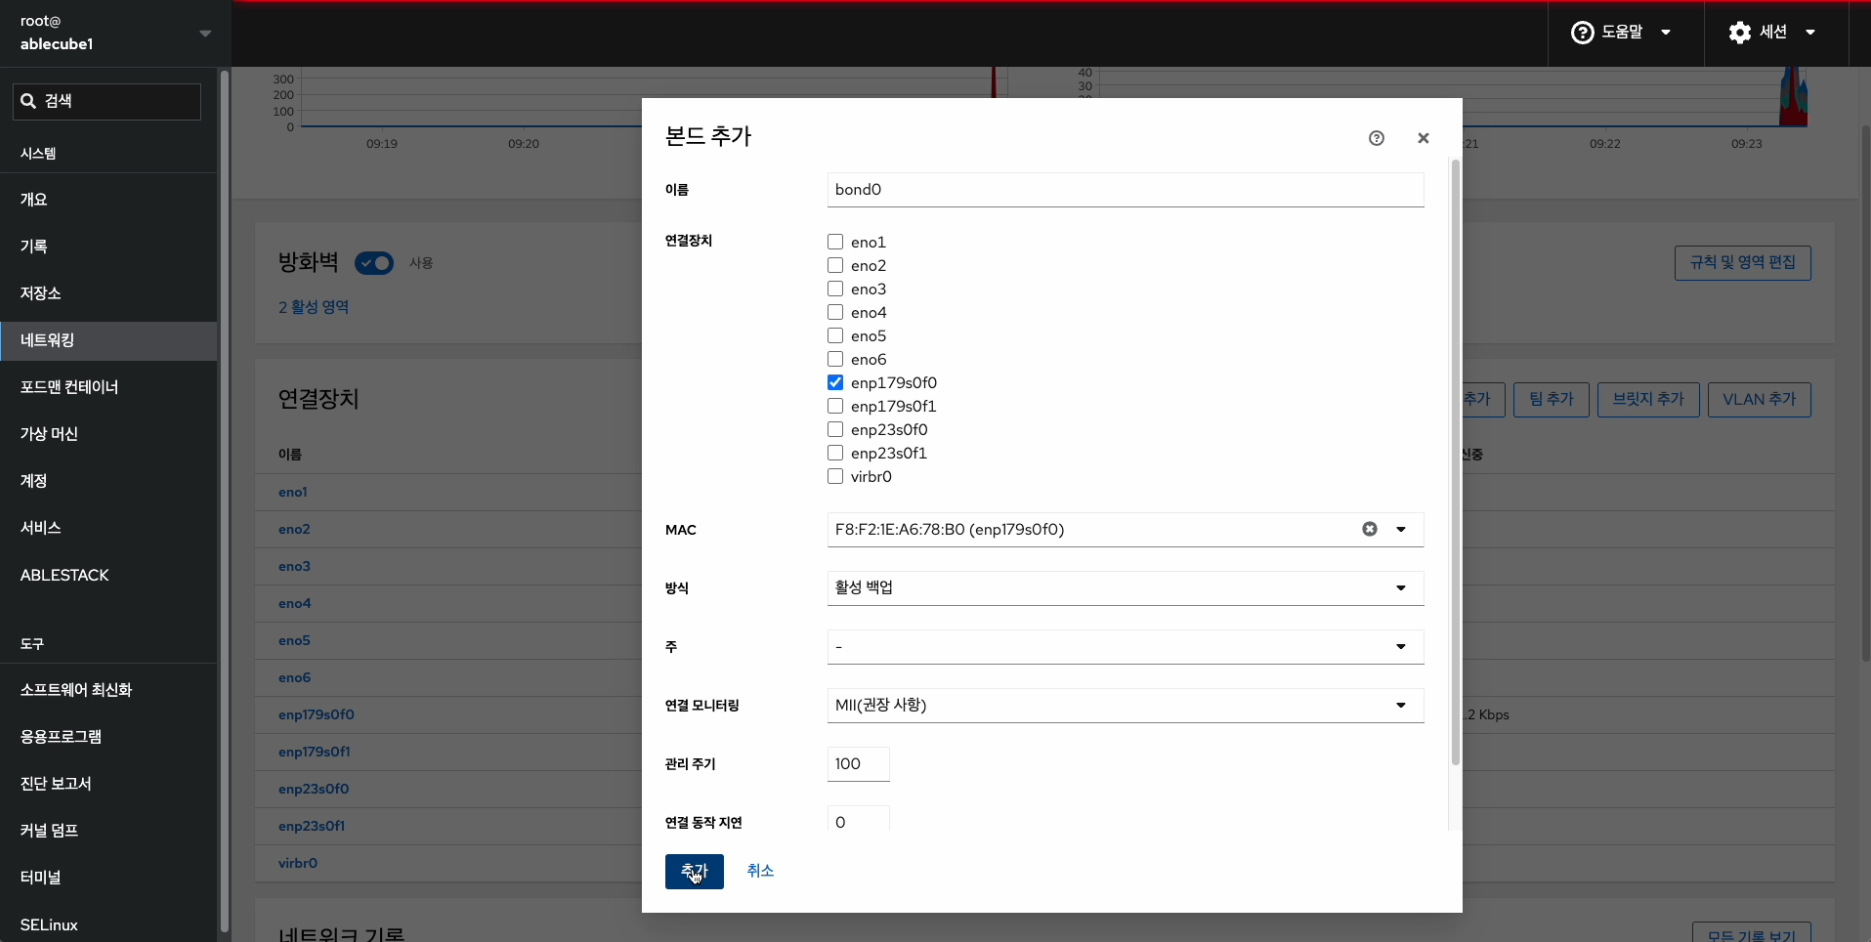Viewport: 1871px width, 942px height.
Task: Expand the root@ablecube1 host selector
Action: [x=205, y=33]
